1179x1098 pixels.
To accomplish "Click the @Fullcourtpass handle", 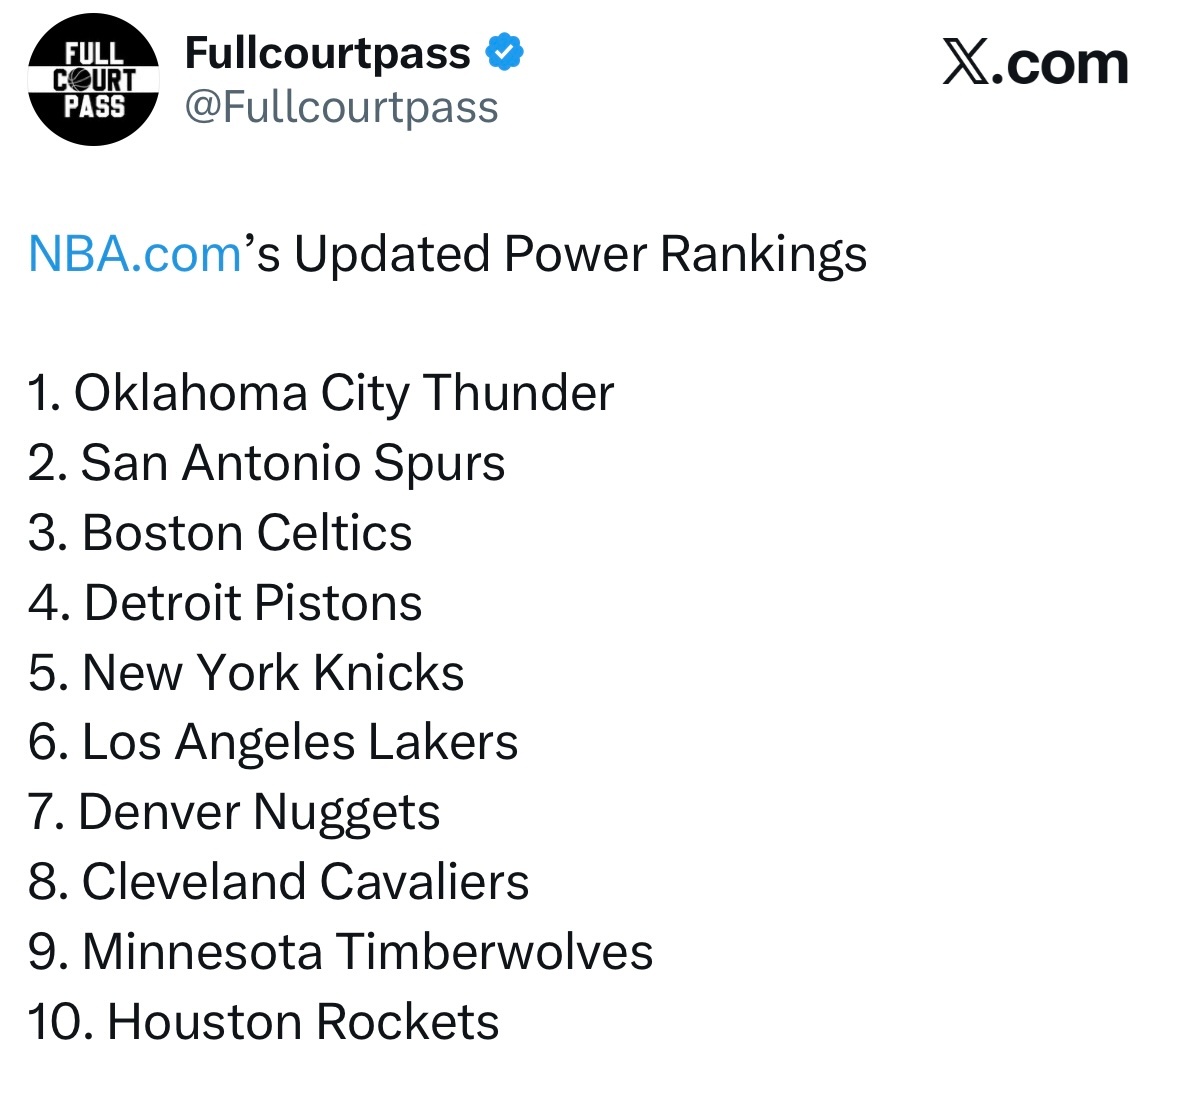I will [341, 107].
